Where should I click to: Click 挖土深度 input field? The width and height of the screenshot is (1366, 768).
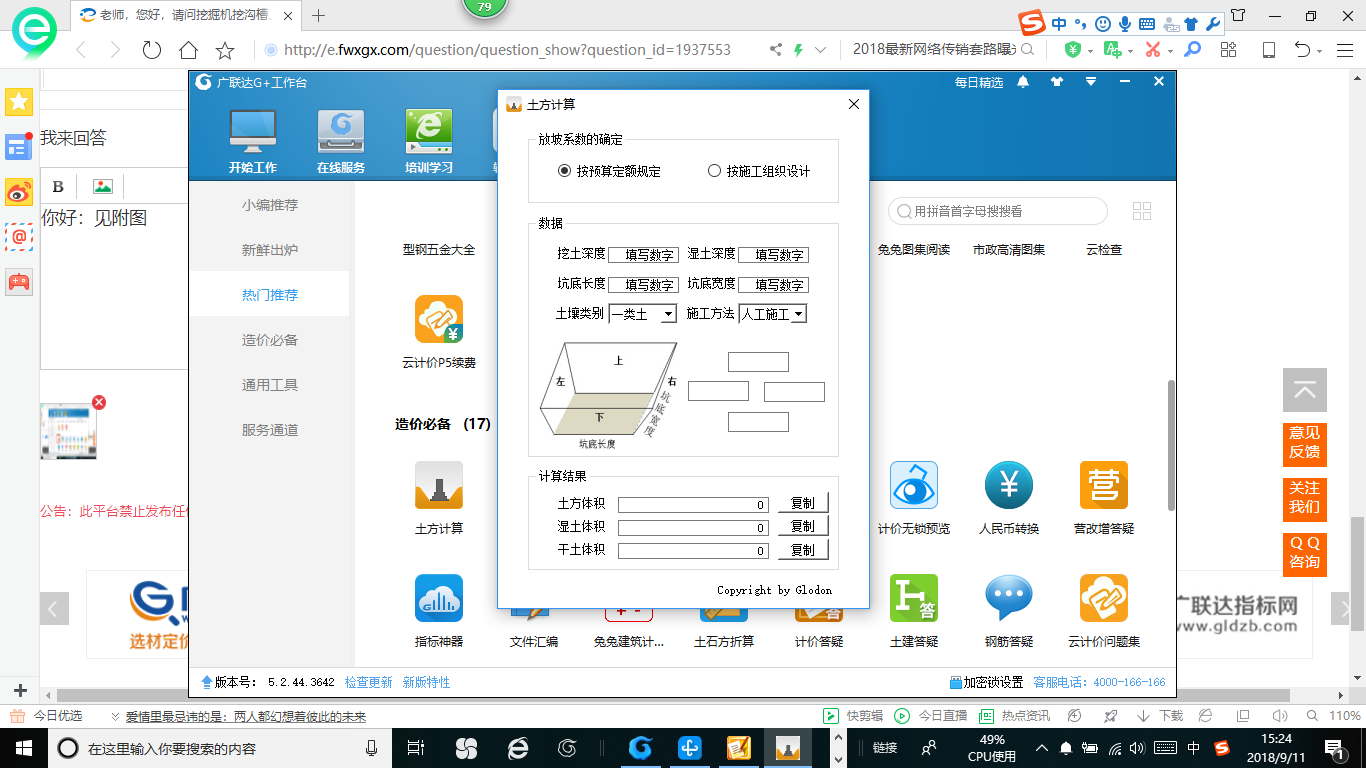coord(643,255)
